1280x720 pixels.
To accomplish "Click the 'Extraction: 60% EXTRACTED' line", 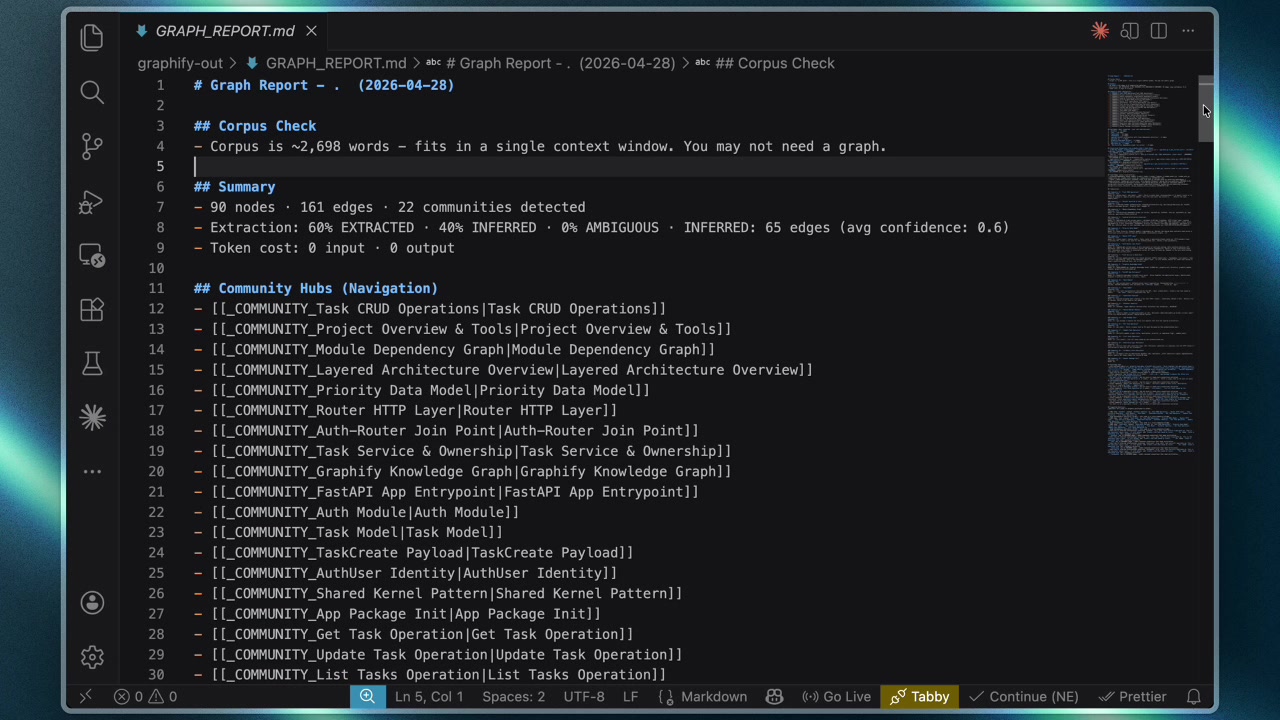I will point(601,227).
